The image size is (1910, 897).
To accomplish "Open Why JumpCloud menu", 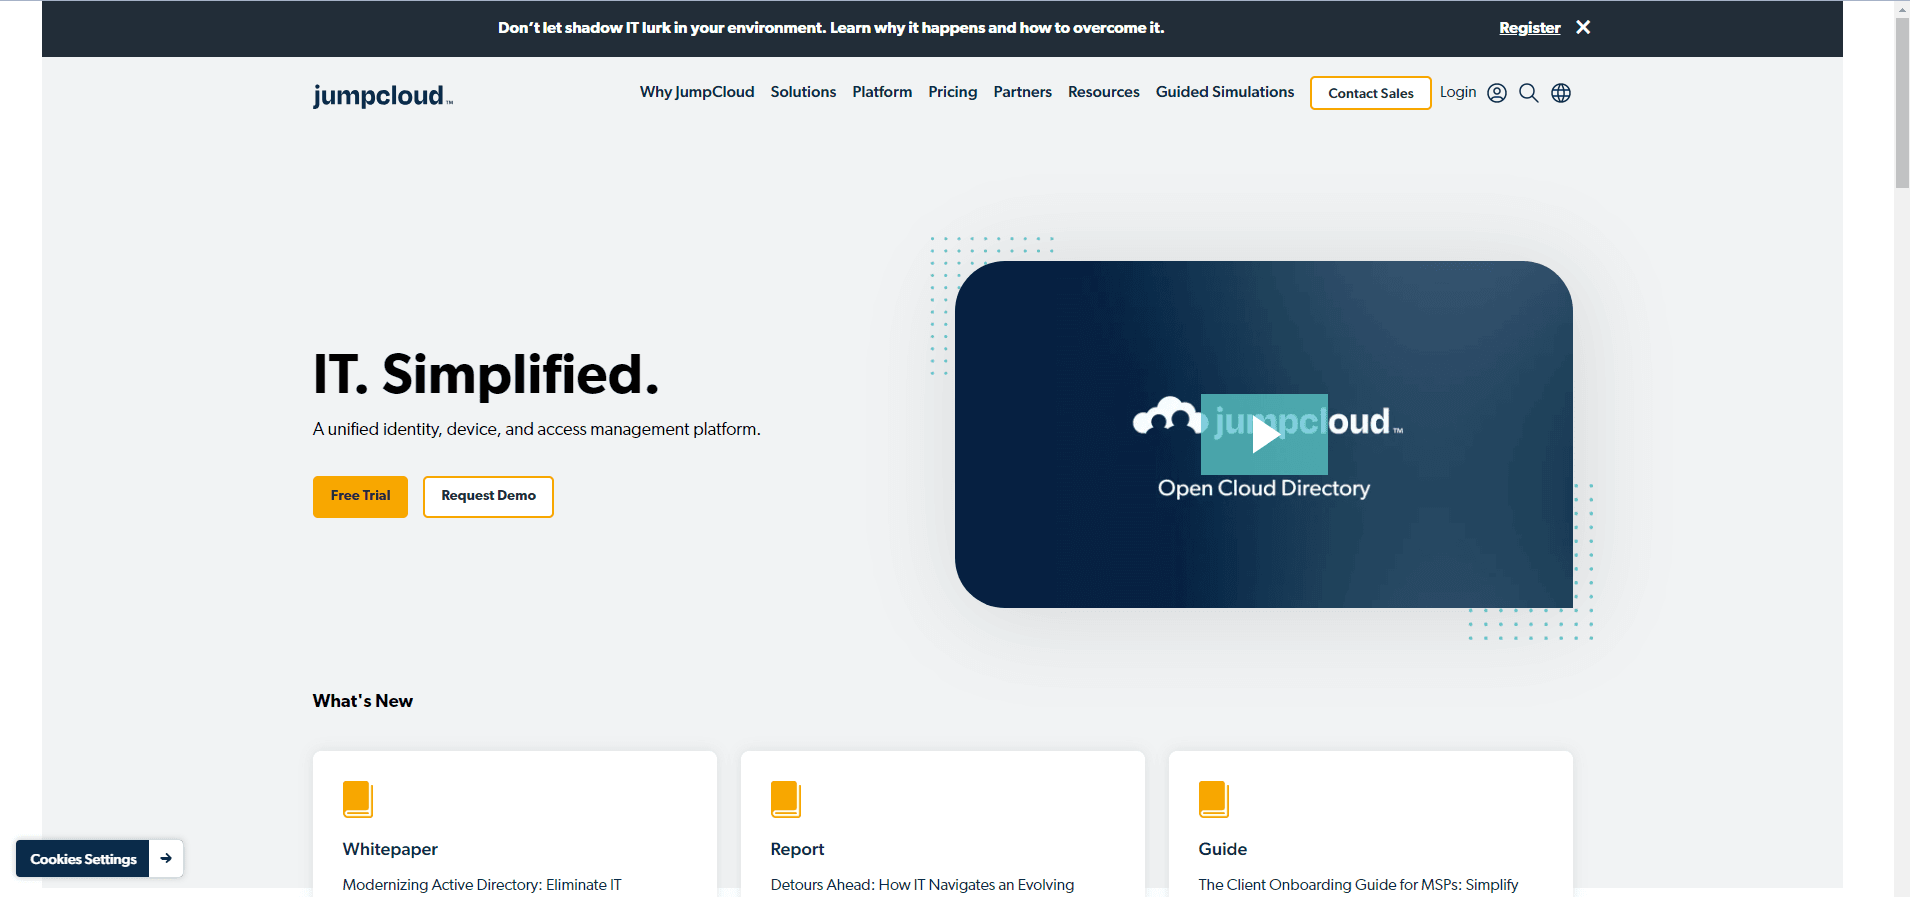I will [697, 92].
